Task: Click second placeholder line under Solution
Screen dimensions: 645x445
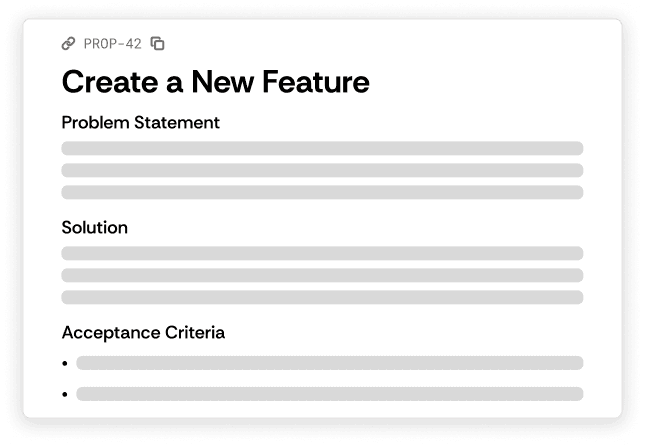Action: click(x=322, y=275)
